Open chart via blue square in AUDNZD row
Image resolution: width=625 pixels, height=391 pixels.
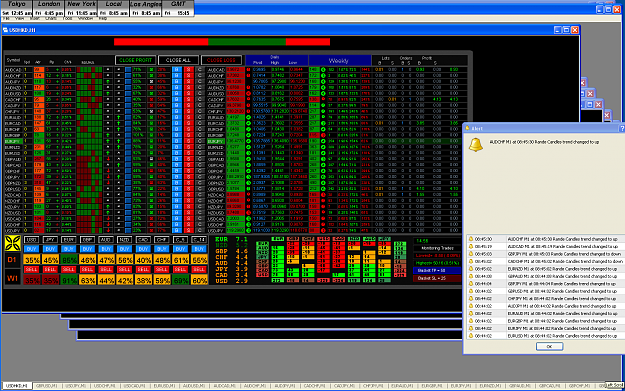(128, 88)
